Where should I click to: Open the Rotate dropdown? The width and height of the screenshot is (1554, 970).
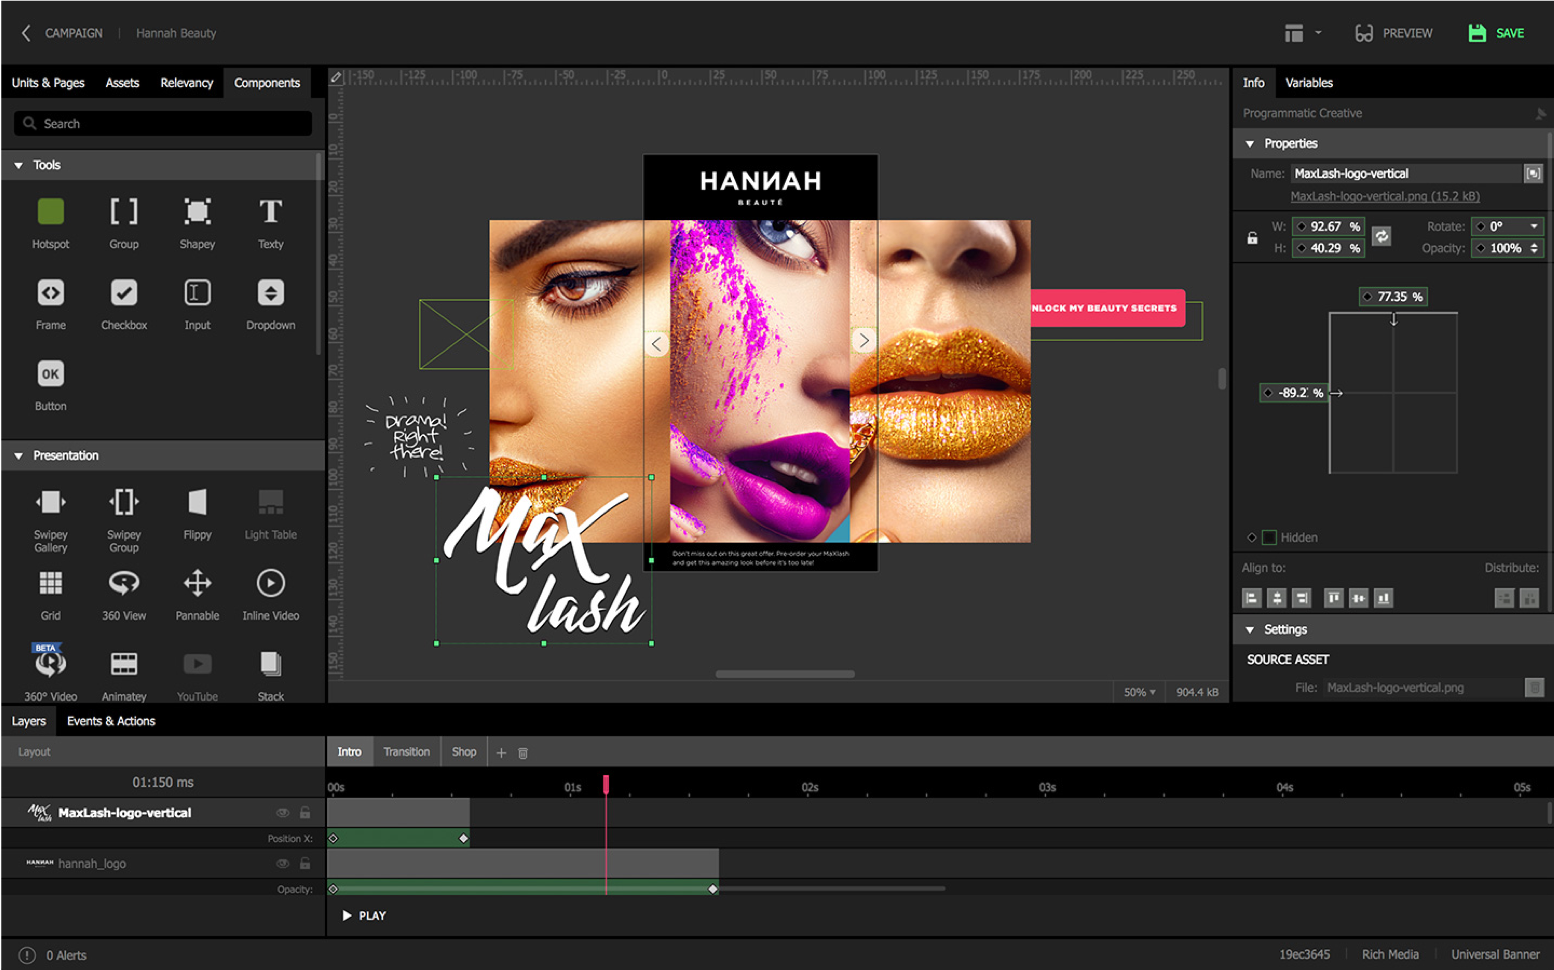[x=1534, y=226]
